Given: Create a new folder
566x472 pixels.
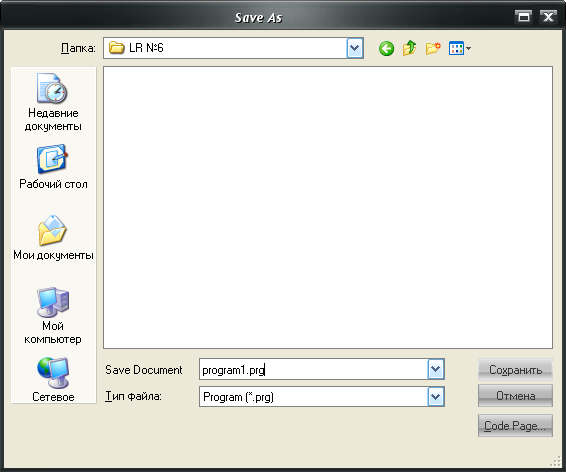Looking at the screenshot, I should point(433,48).
